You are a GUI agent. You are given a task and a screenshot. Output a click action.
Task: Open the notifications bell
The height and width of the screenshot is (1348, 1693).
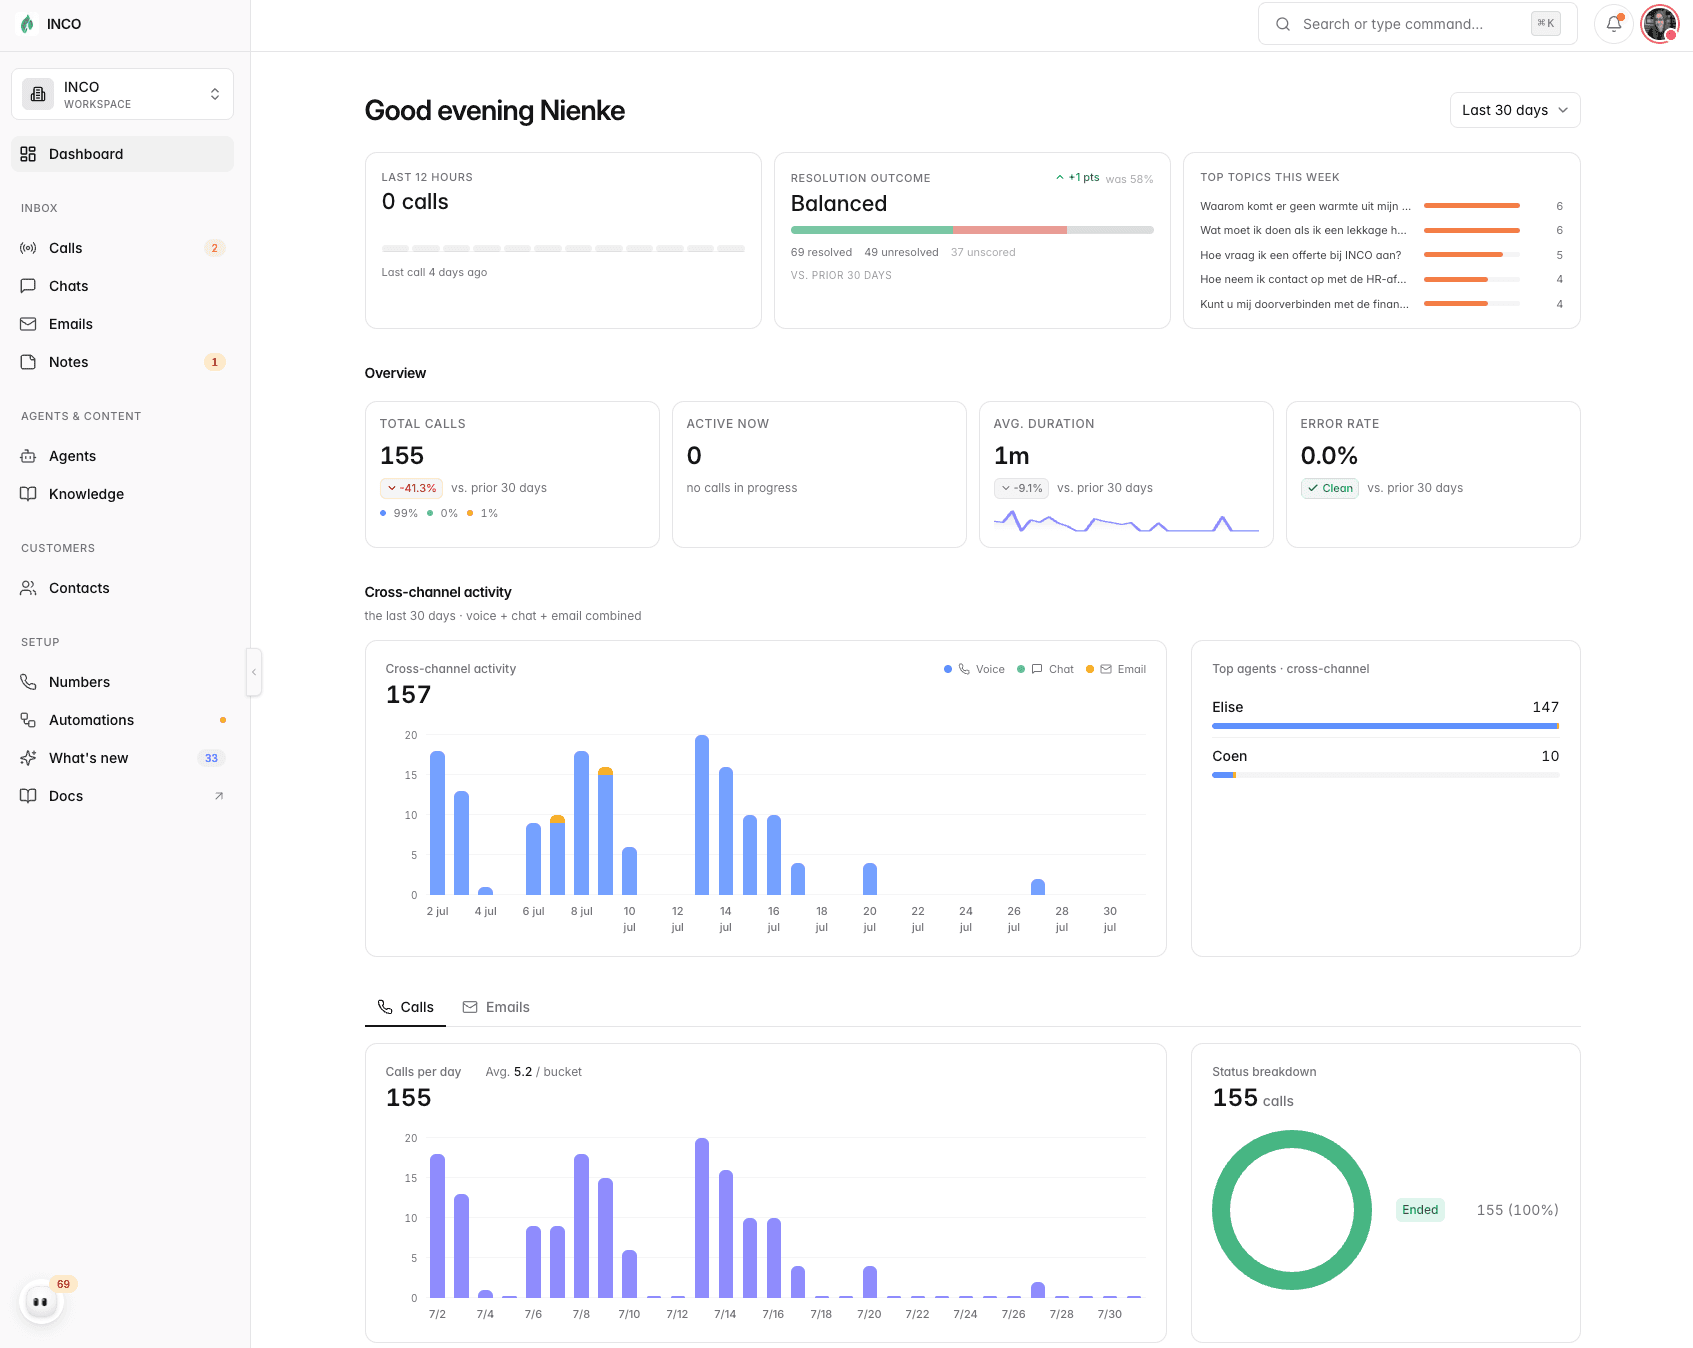click(x=1614, y=24)
